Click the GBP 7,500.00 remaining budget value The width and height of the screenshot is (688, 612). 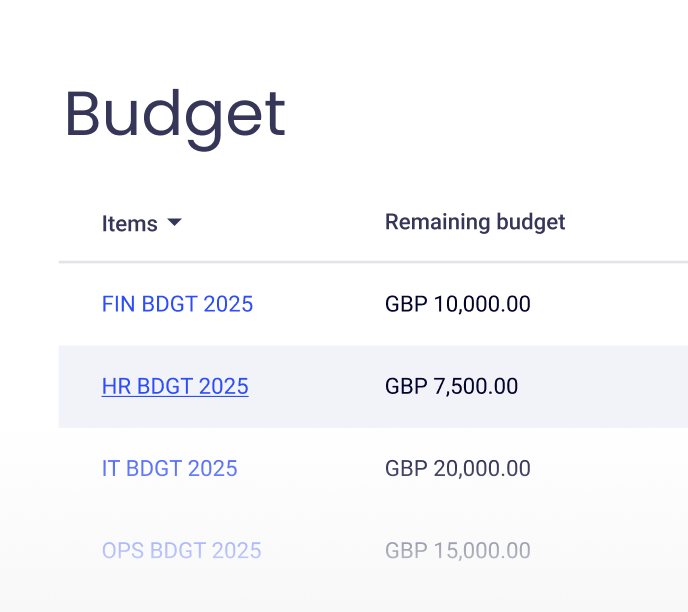coord(451,386)
